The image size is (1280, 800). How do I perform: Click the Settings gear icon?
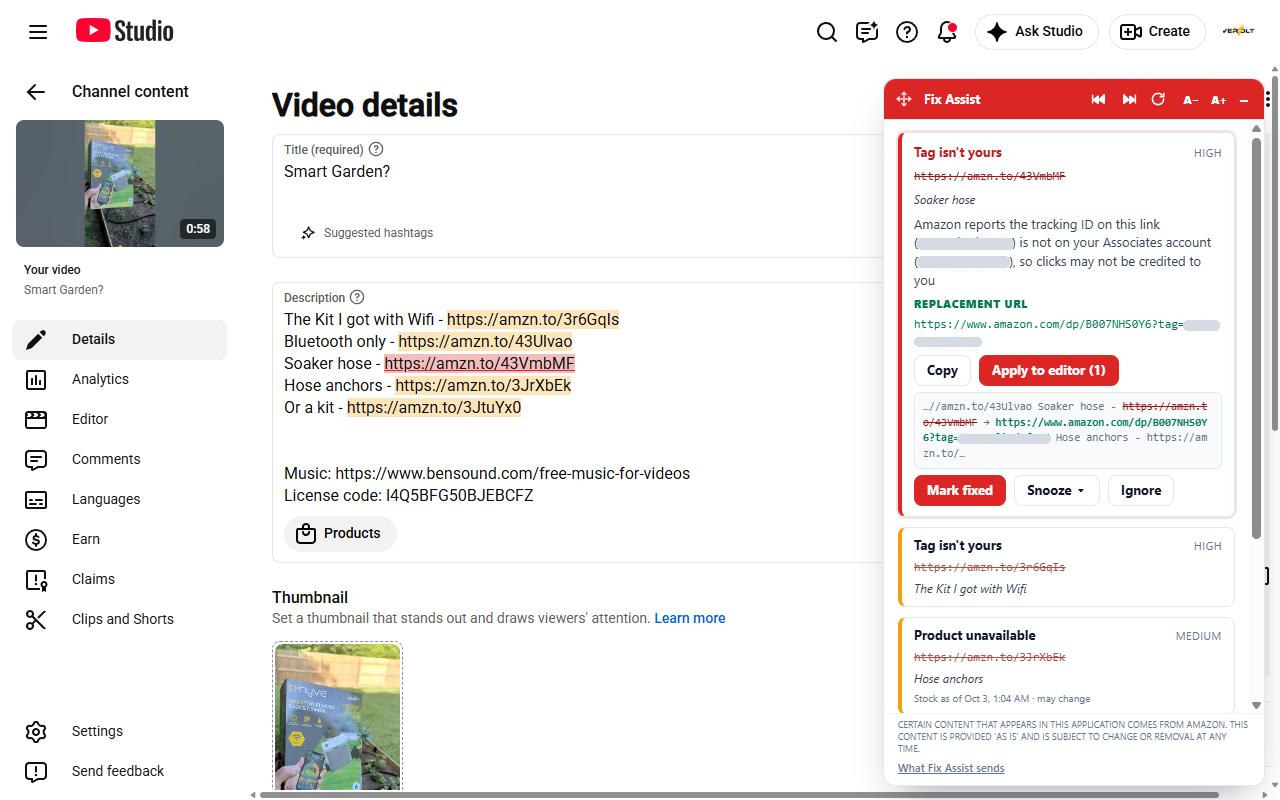click(36, 731)
